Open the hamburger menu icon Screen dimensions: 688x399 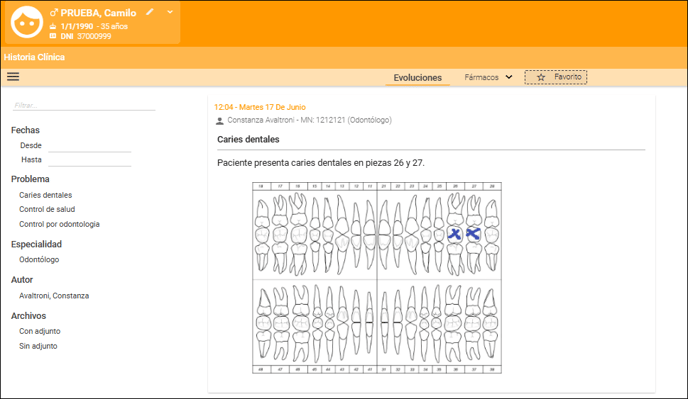(x=13, y=77)
